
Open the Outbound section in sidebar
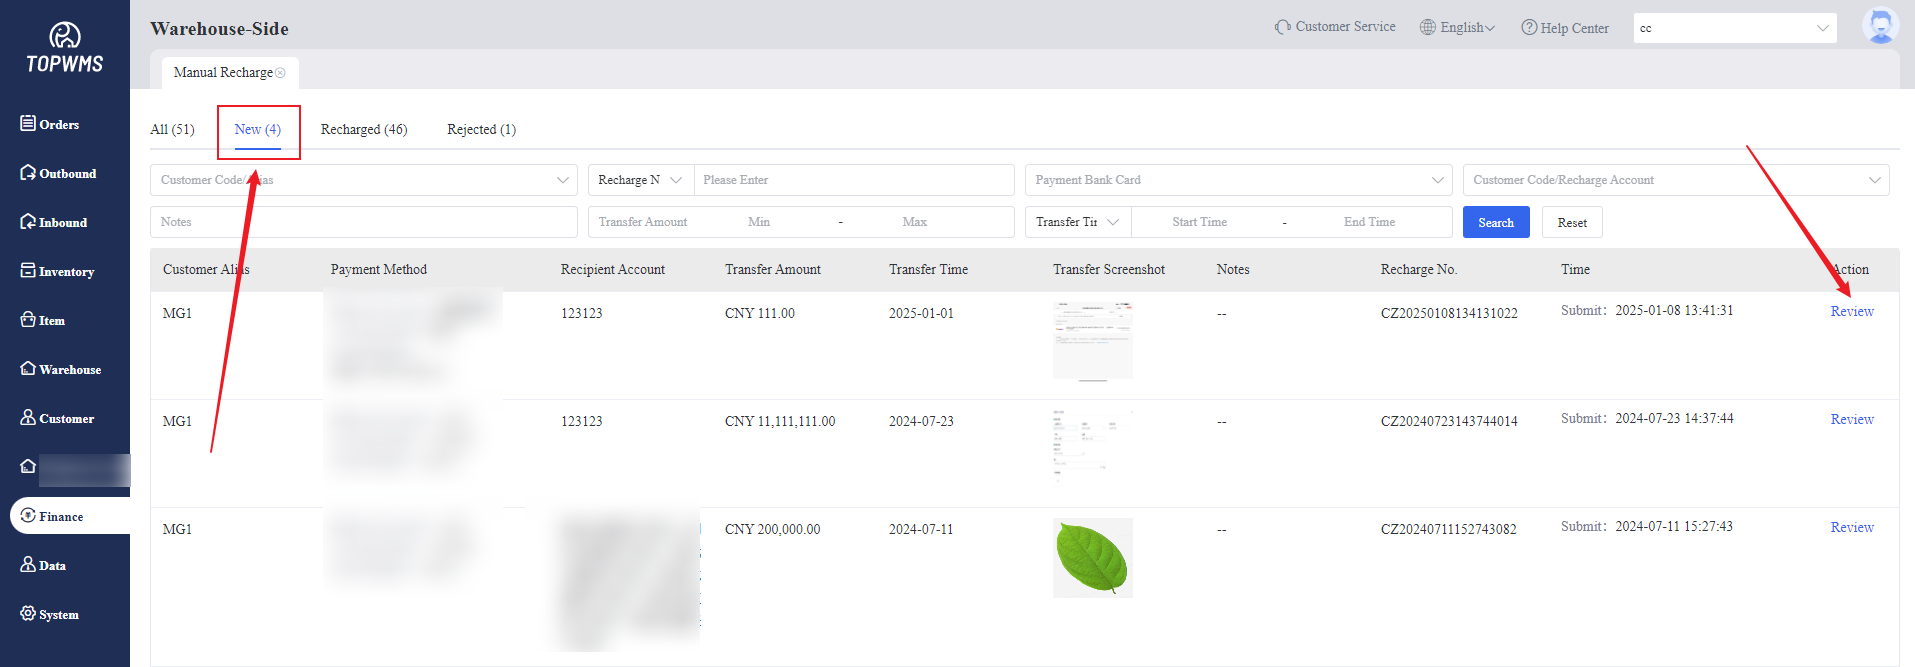point(28,173)
